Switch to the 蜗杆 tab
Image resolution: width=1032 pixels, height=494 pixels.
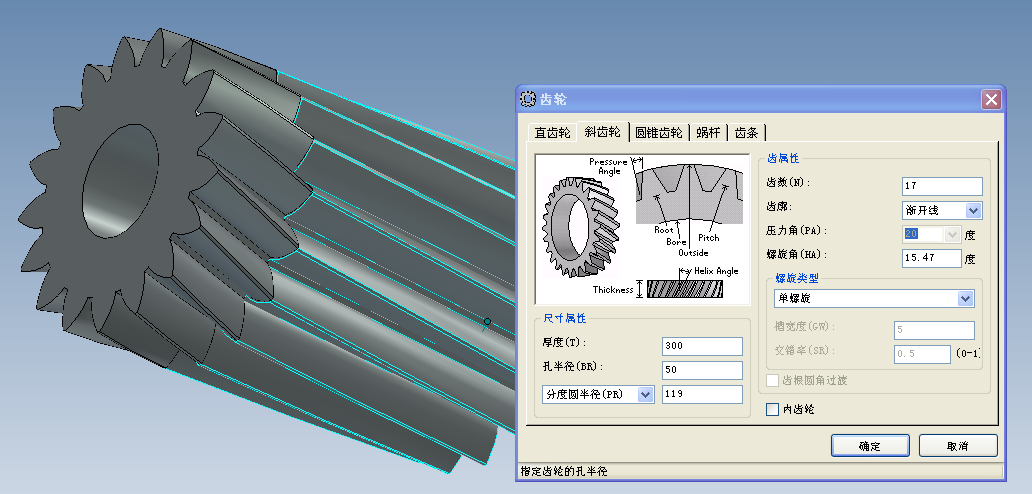tap(708, 132)
